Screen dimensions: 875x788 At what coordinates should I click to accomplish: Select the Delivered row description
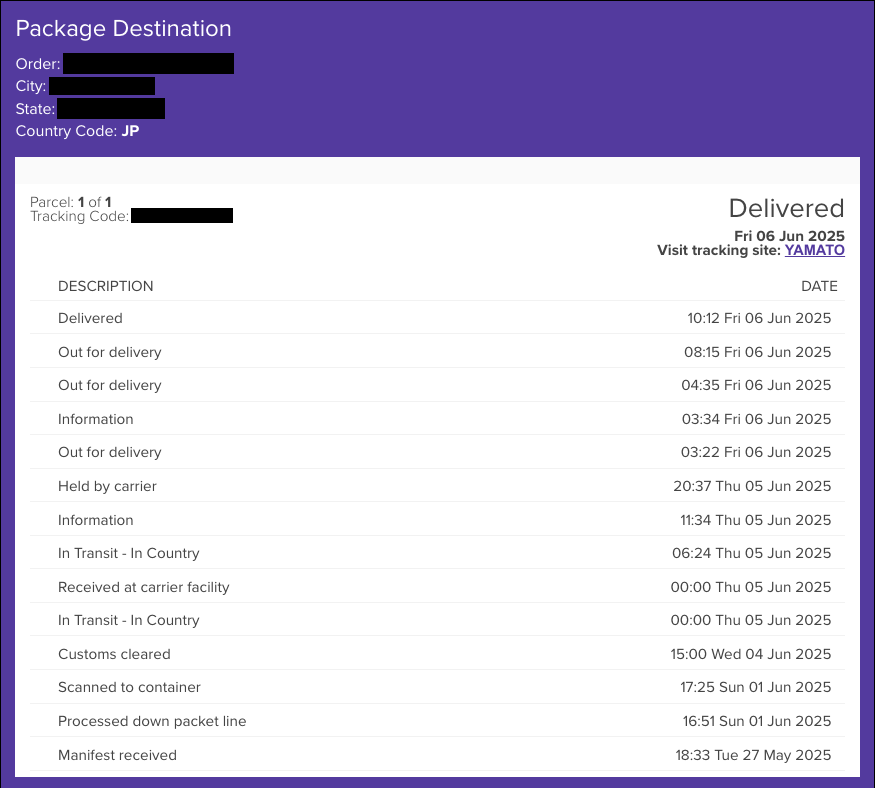tap(90, 318)
